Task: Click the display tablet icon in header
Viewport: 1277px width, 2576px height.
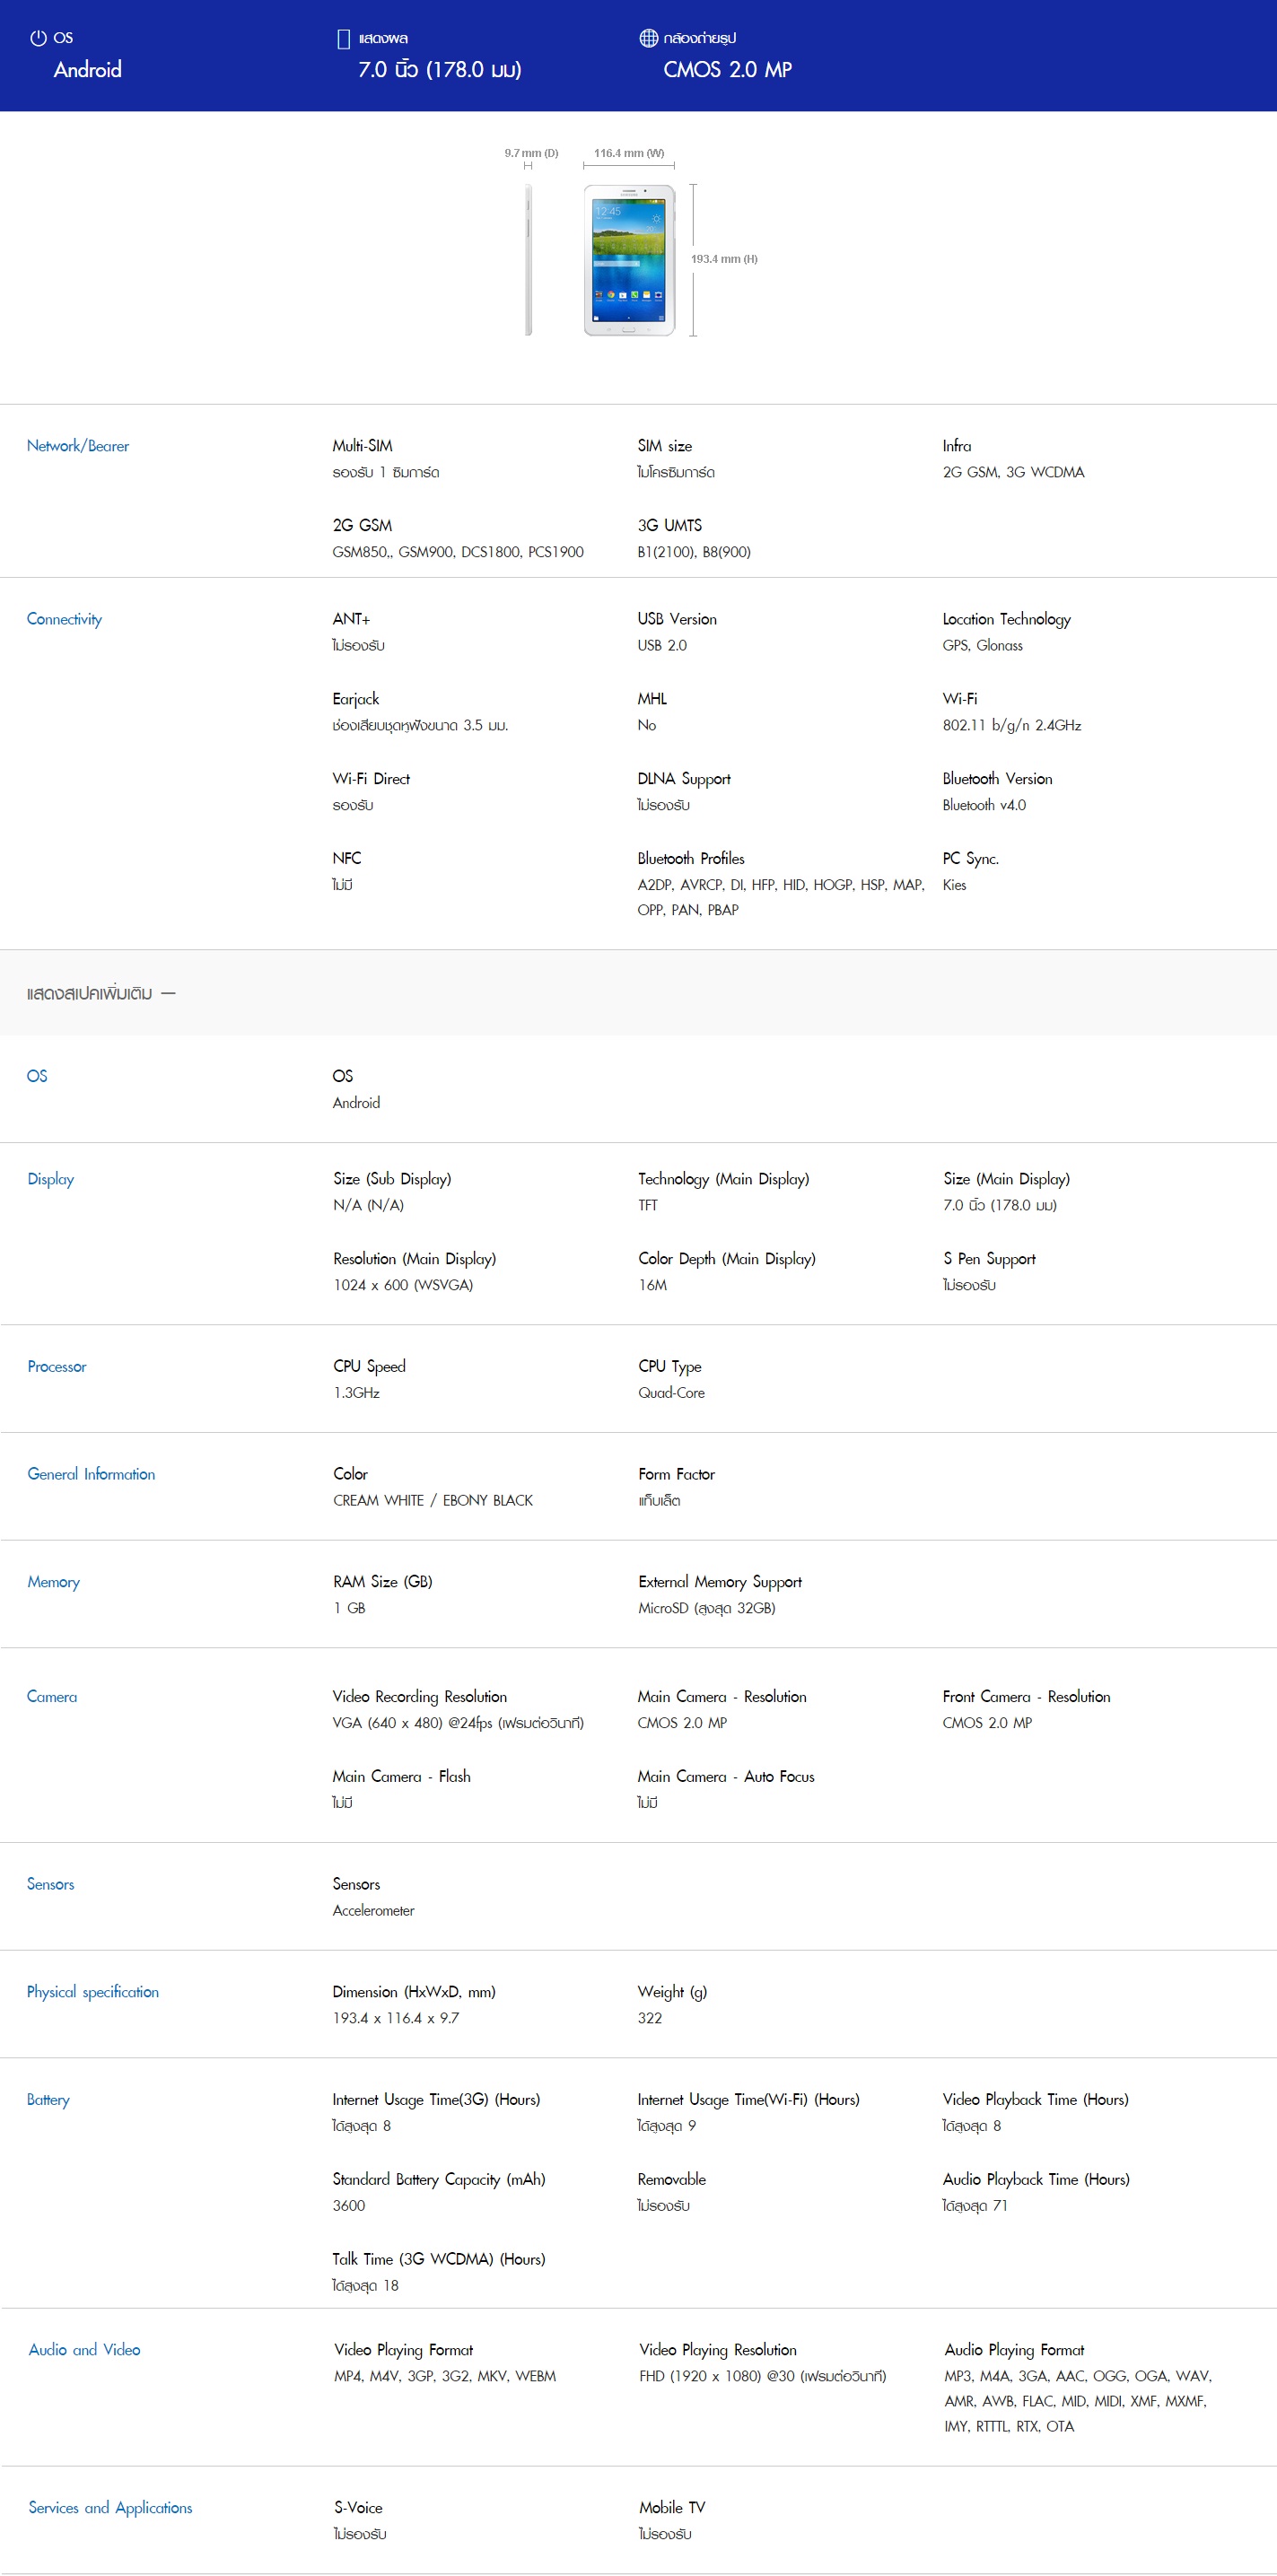Action: coord(343,39)
